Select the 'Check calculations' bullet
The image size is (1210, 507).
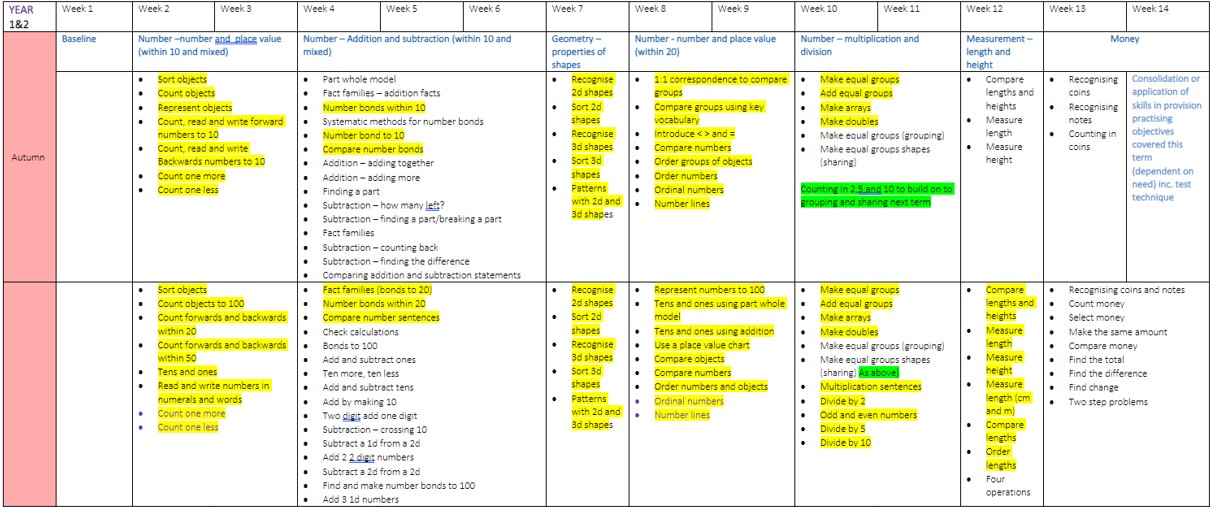pyautogui.click(x=362, y=332)
